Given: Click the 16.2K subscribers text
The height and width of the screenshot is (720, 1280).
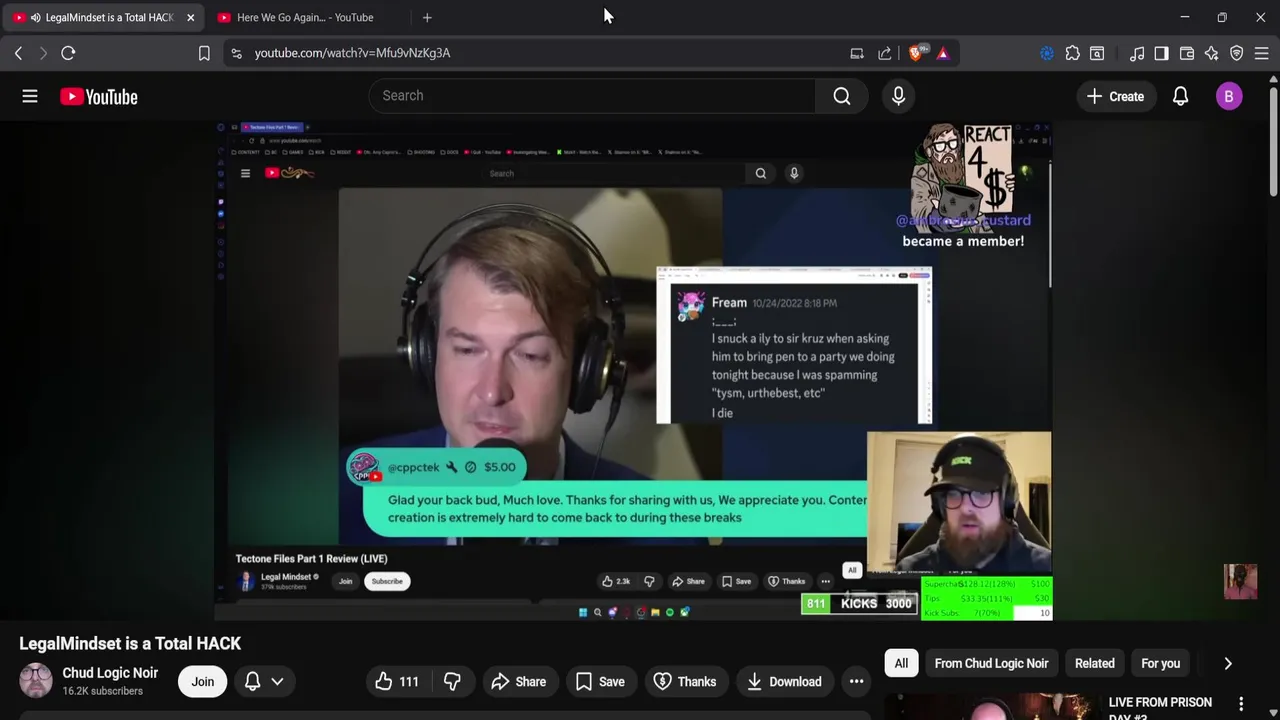Looking at the screenshot, I should point(102,691).
